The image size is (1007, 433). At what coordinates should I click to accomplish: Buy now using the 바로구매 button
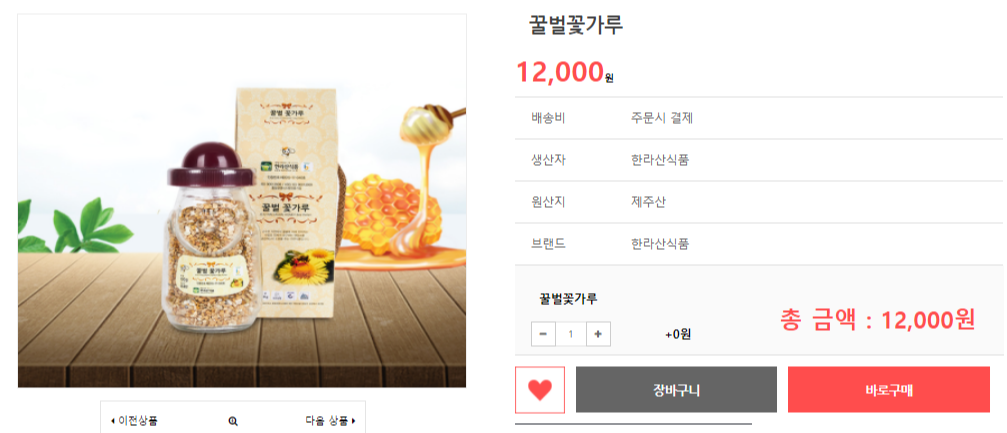coord(889,390)
